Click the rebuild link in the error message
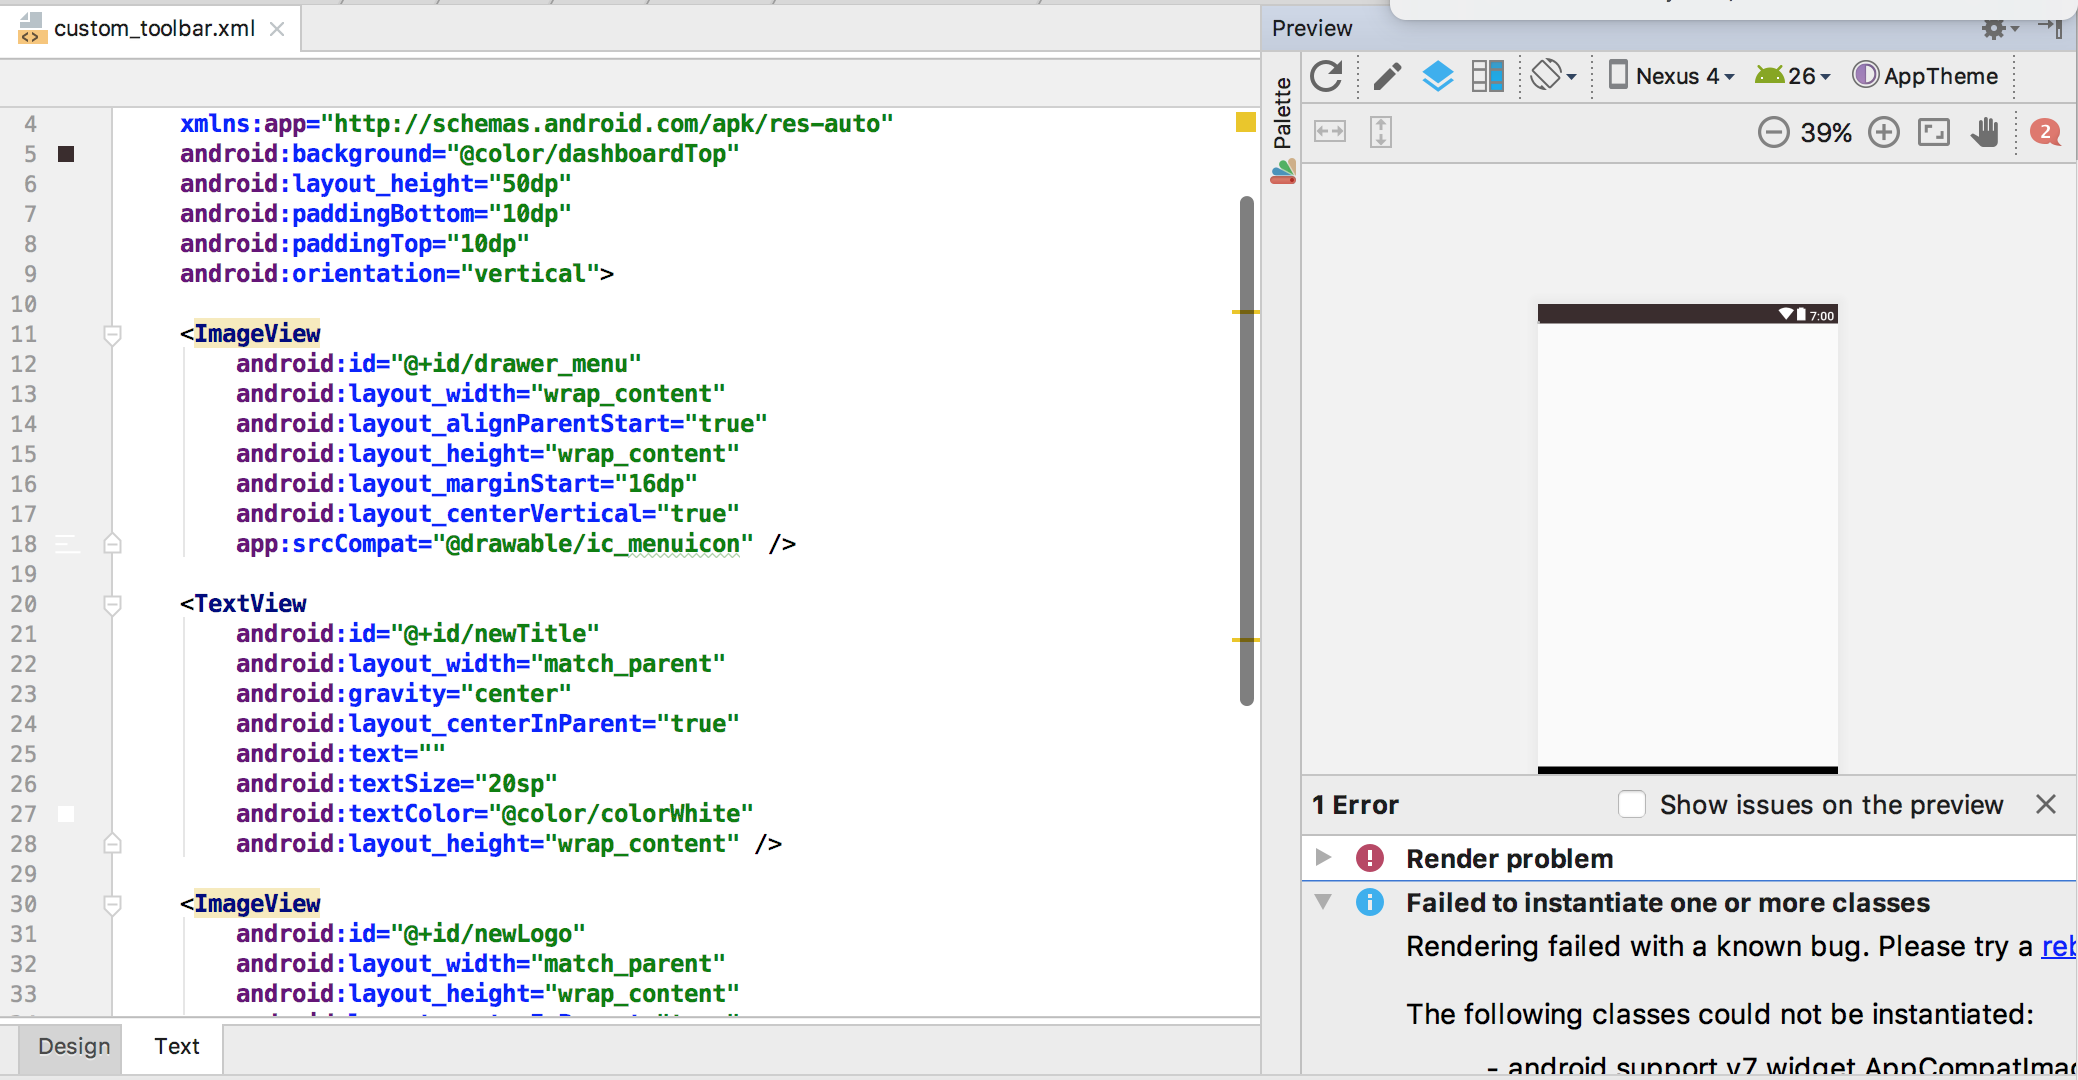 pyautogui.click(x=2058, y=946)
